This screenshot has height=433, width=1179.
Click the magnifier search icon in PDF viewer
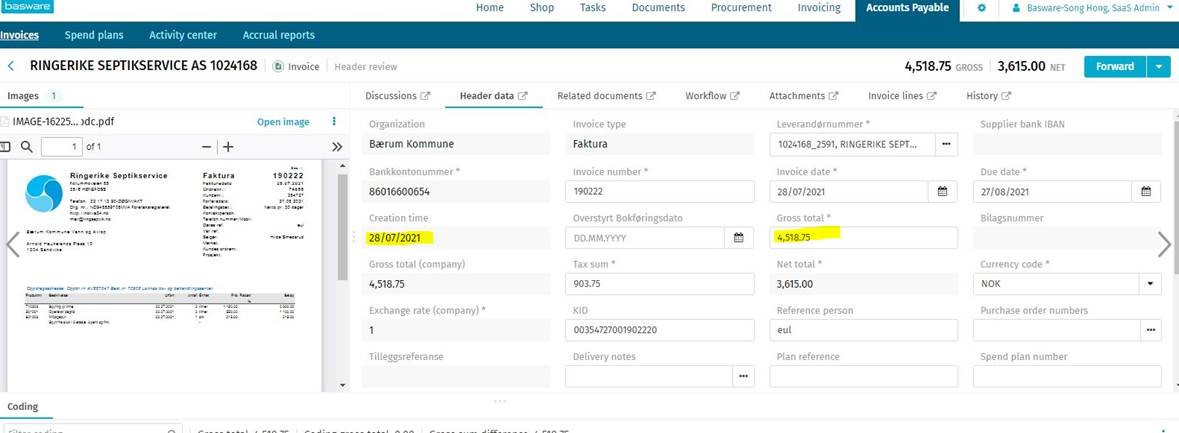(x=26, y=147)
